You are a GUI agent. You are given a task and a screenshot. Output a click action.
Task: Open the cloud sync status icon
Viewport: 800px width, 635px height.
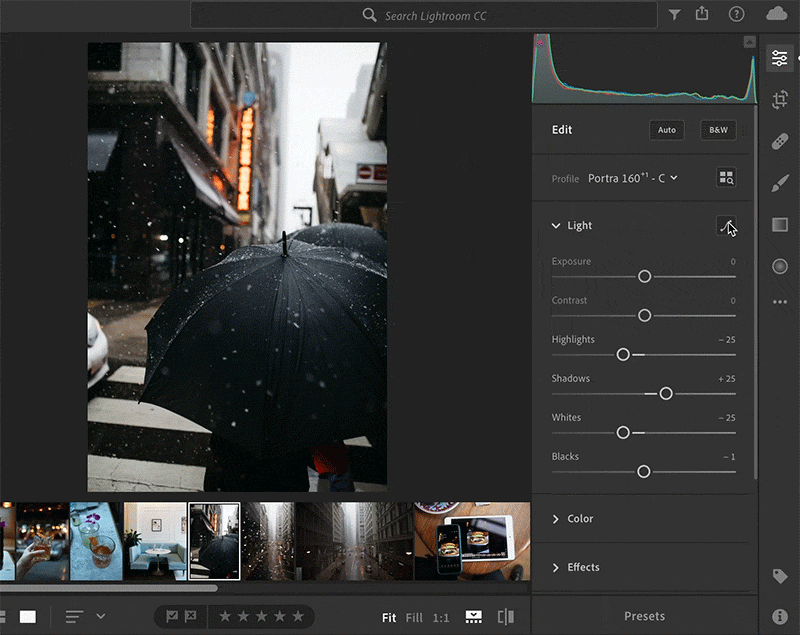[x=776, y=14]
